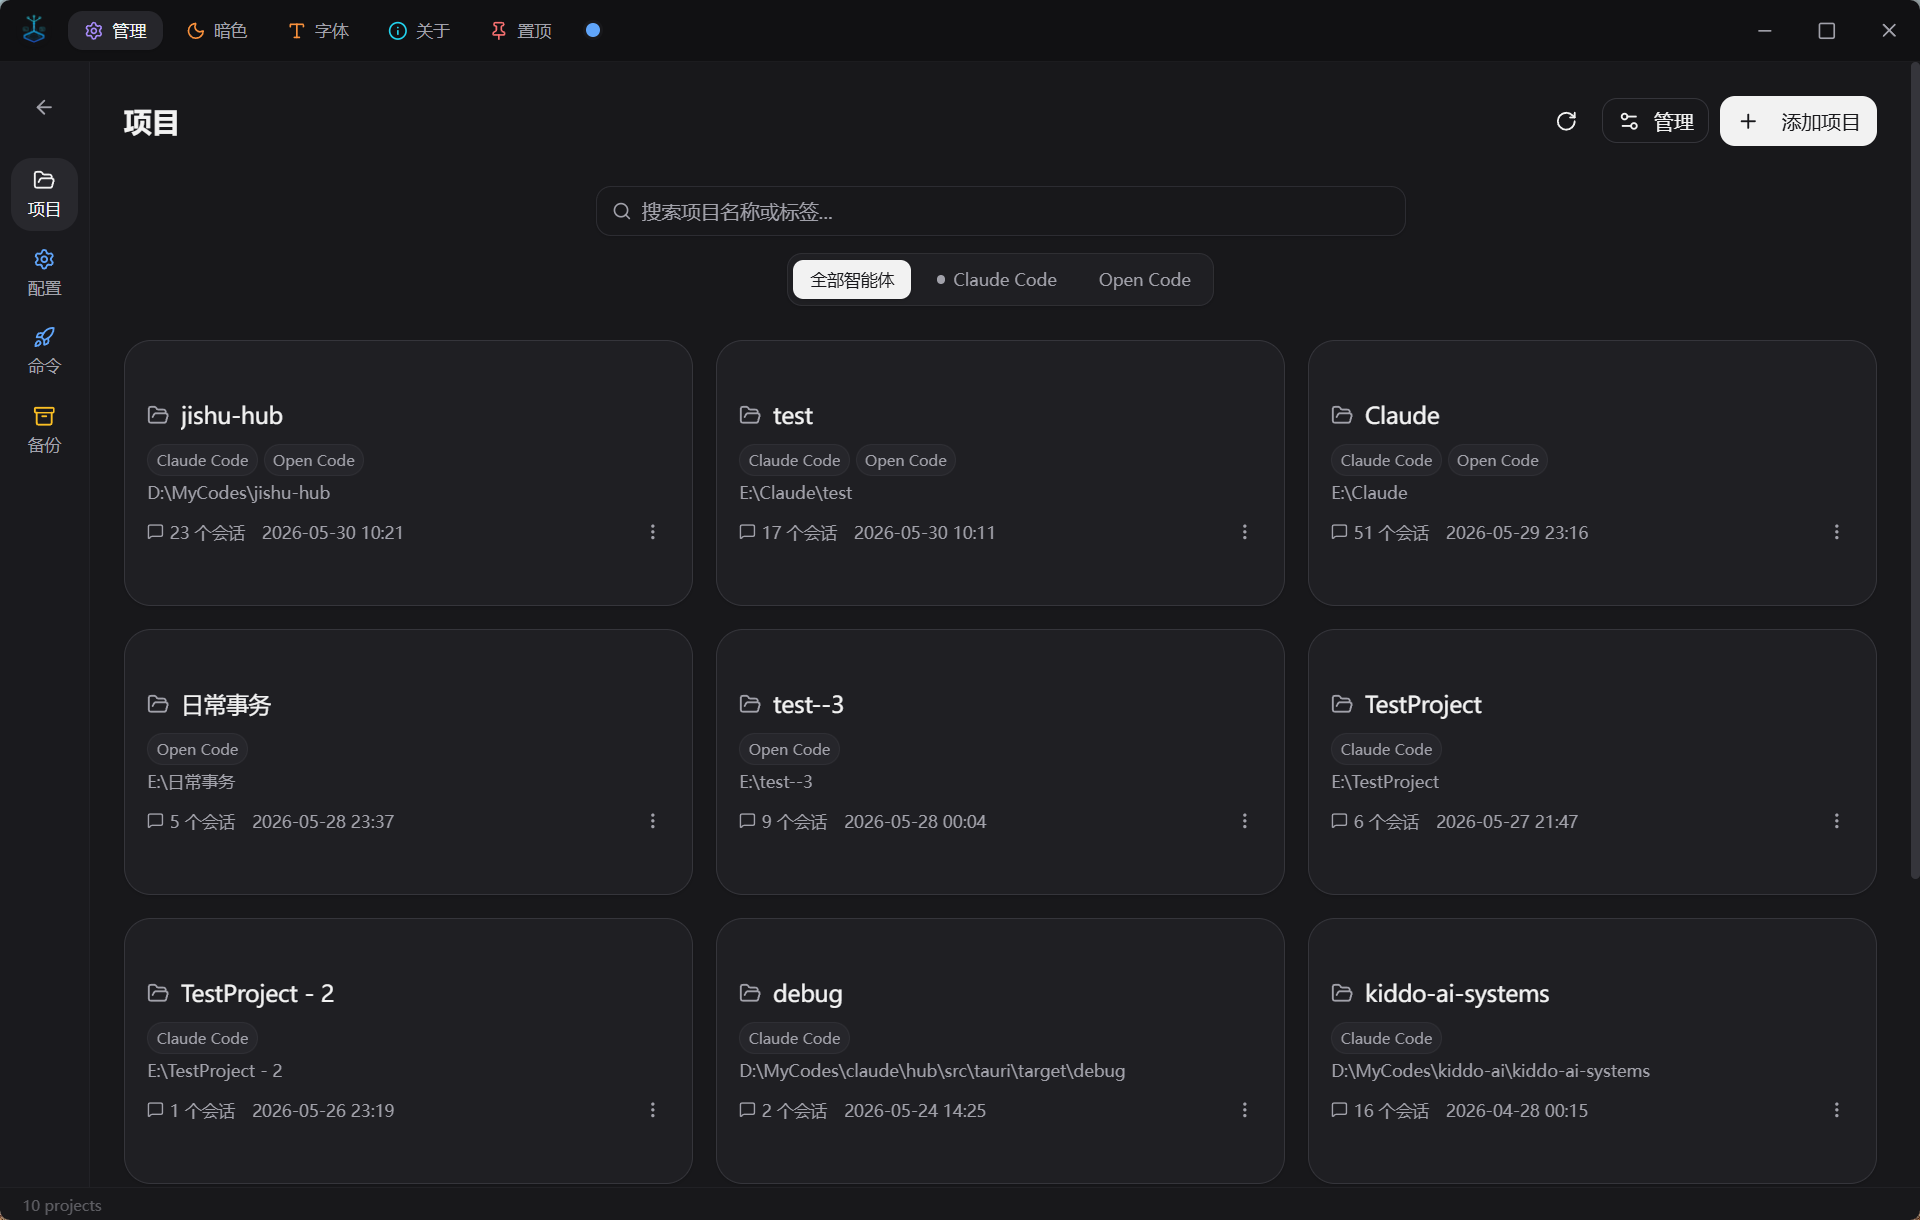
Task: Click the folder icon of 日常事务
Action: tap(158, 704)
